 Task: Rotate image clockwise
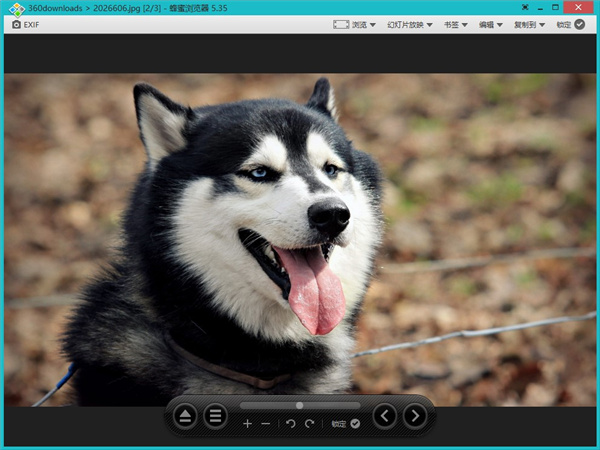310,424
